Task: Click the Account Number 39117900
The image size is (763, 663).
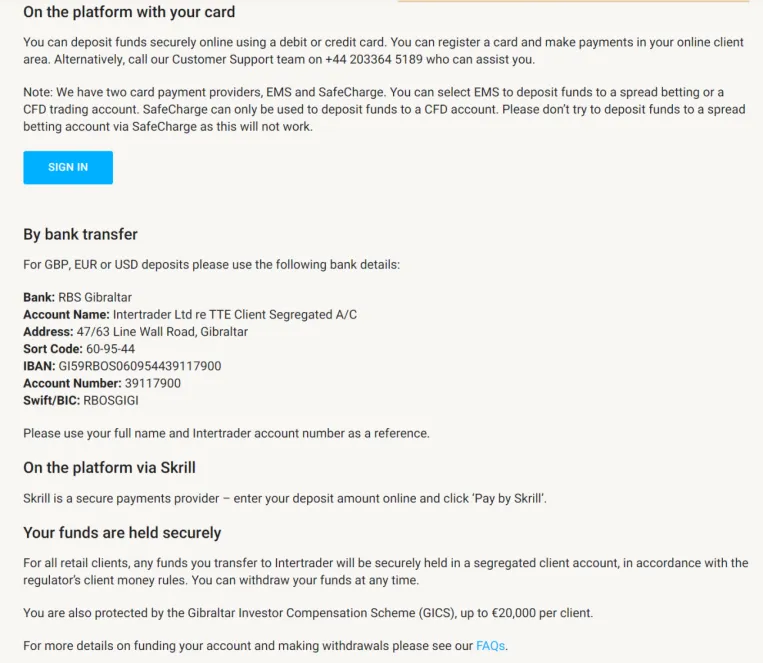Action: [153, 383]
